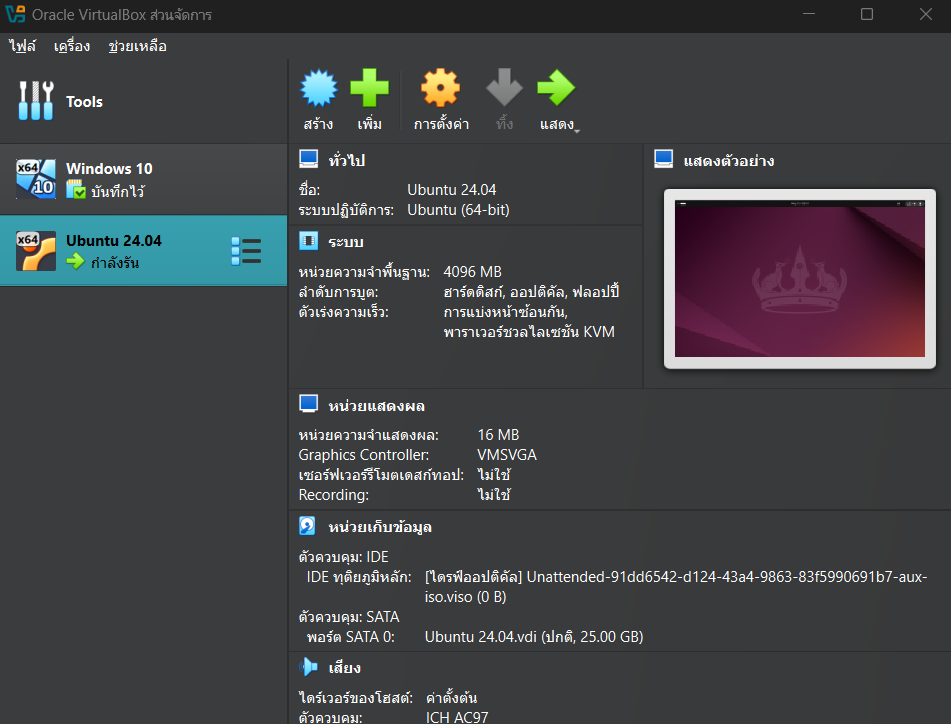The height and width of the screenshot is (724, 951).
Task: Click the ตัวควบคุม: IDE controller label
Action: (343, 557)
